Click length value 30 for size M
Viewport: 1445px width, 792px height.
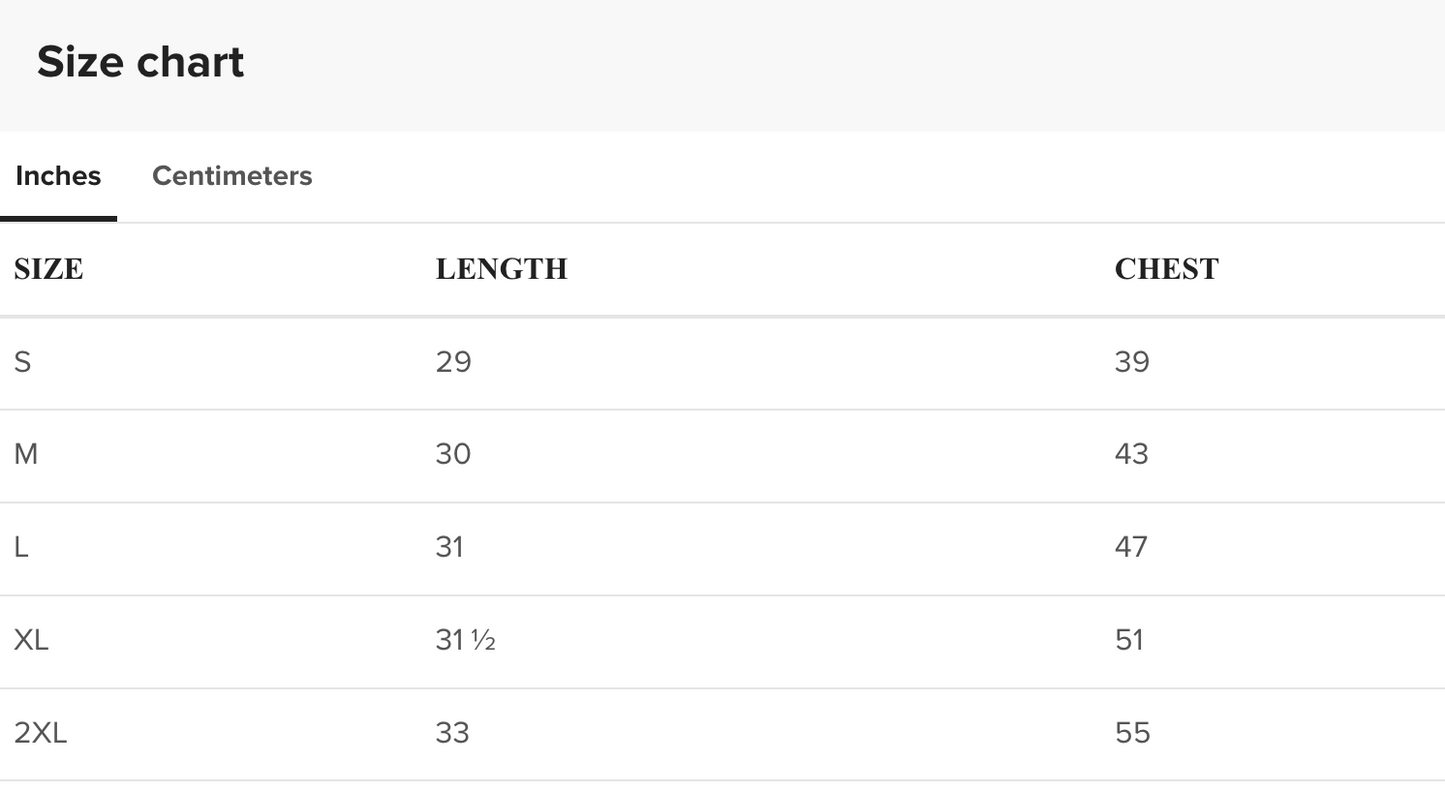coord(453,455)
